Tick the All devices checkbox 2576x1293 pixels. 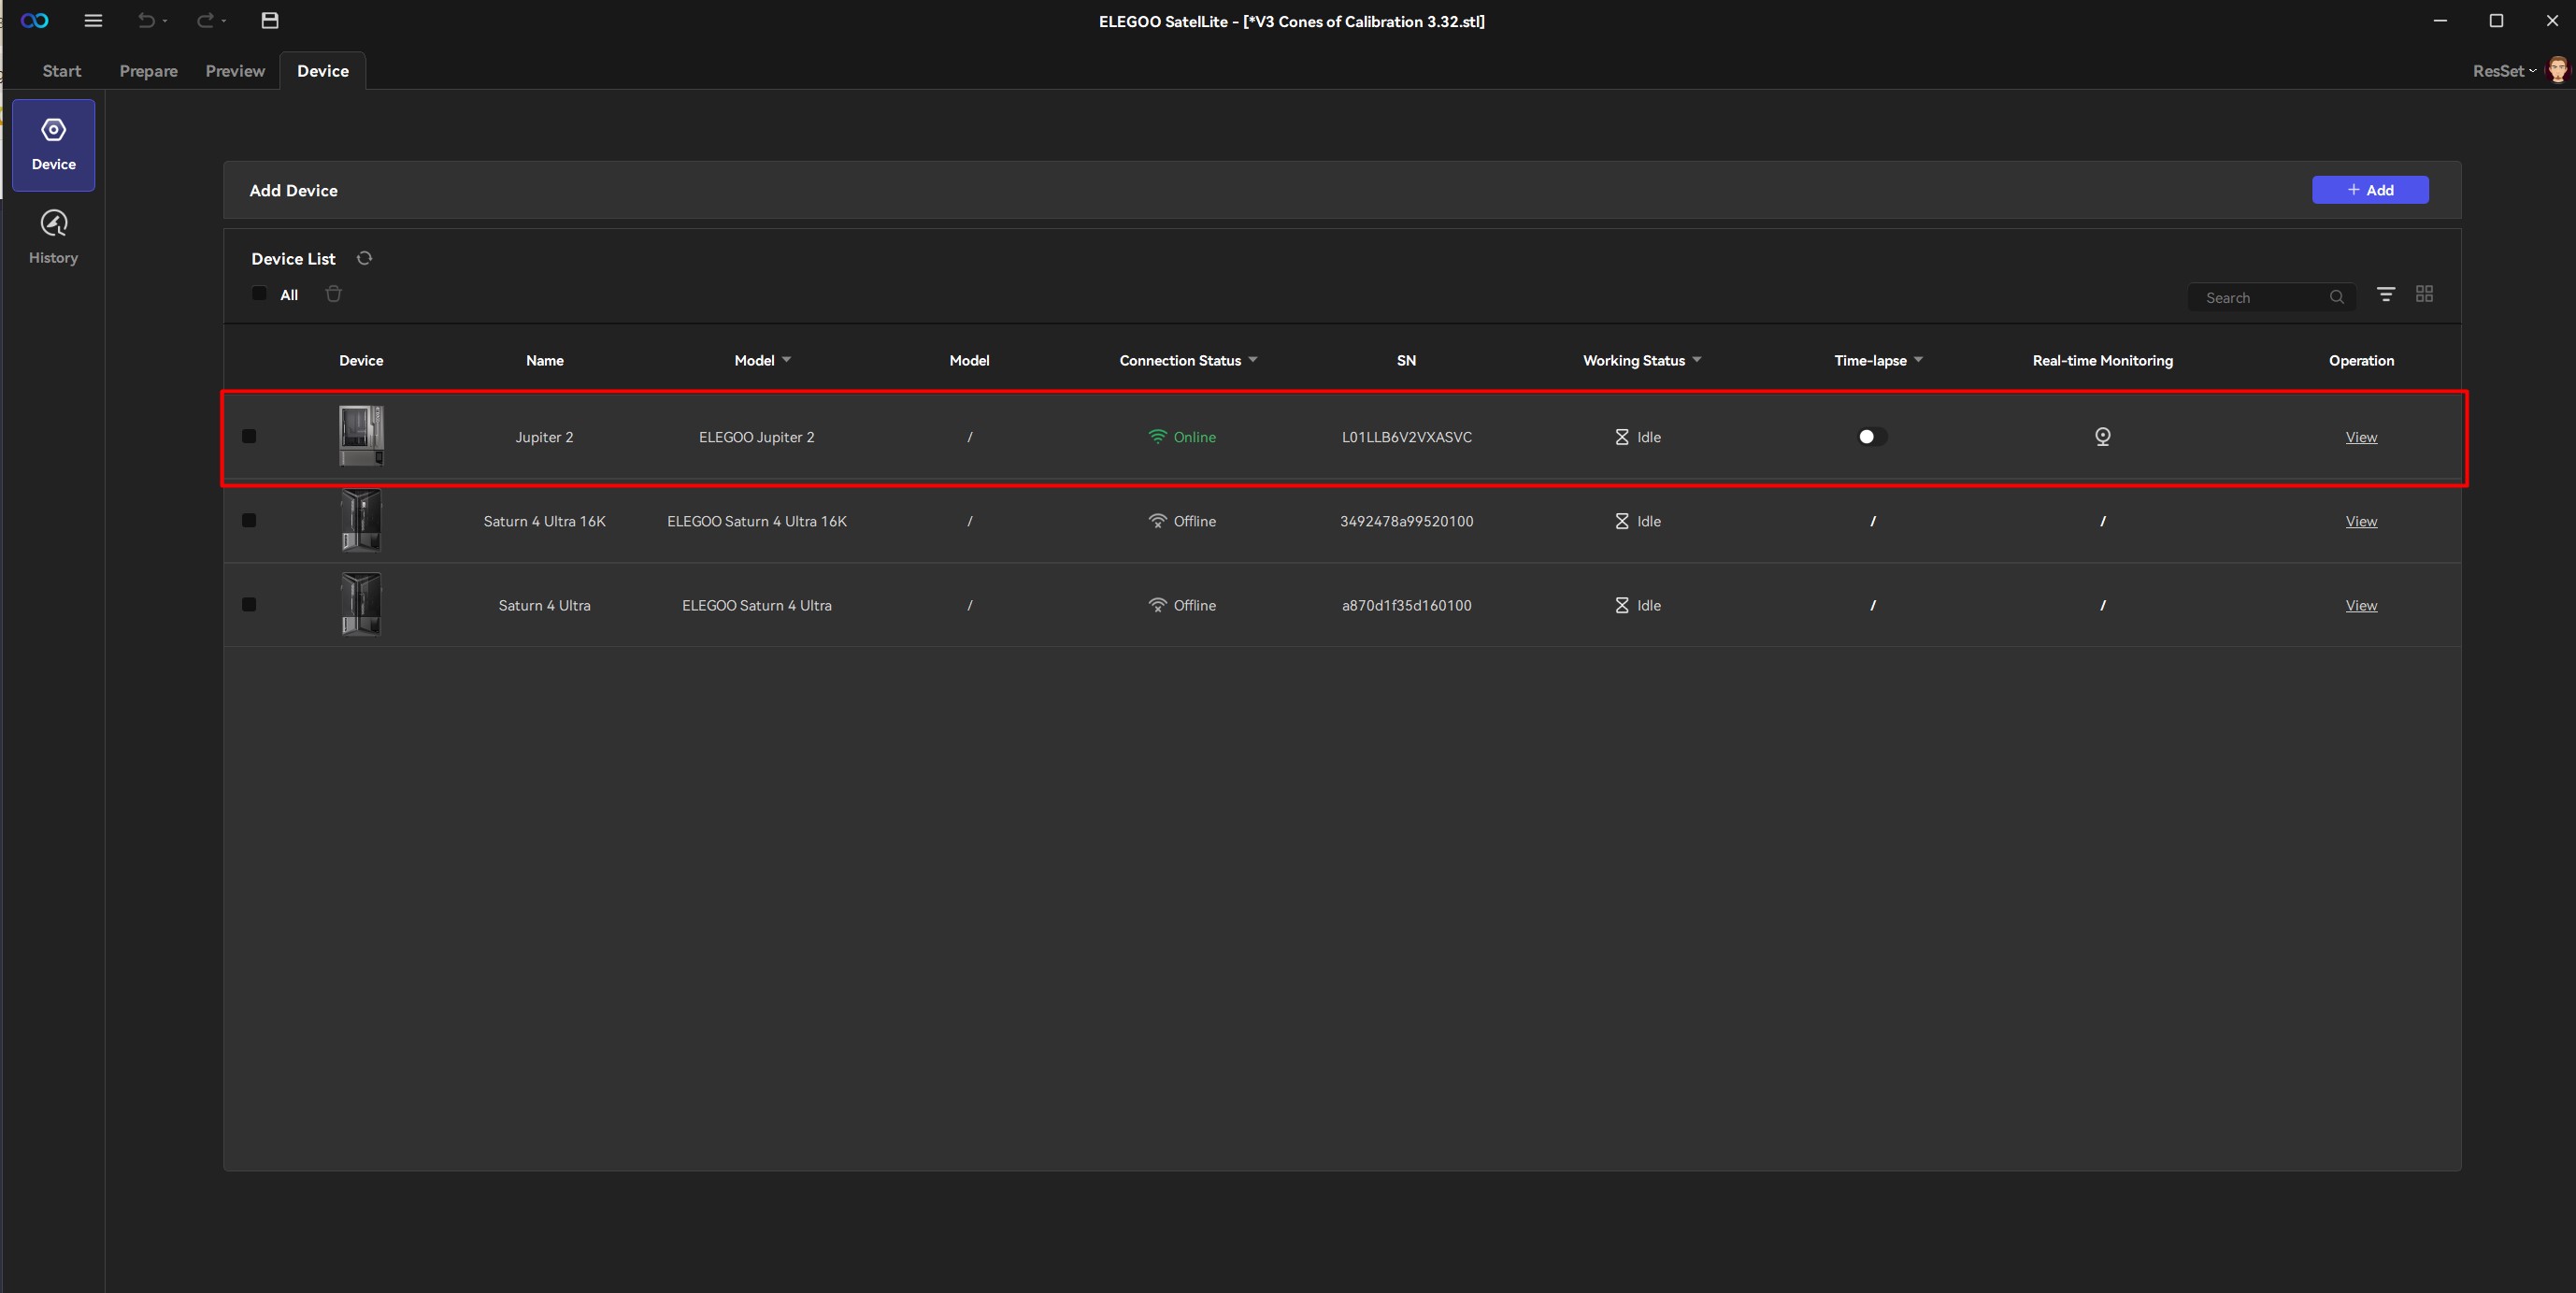coord(259,294)
